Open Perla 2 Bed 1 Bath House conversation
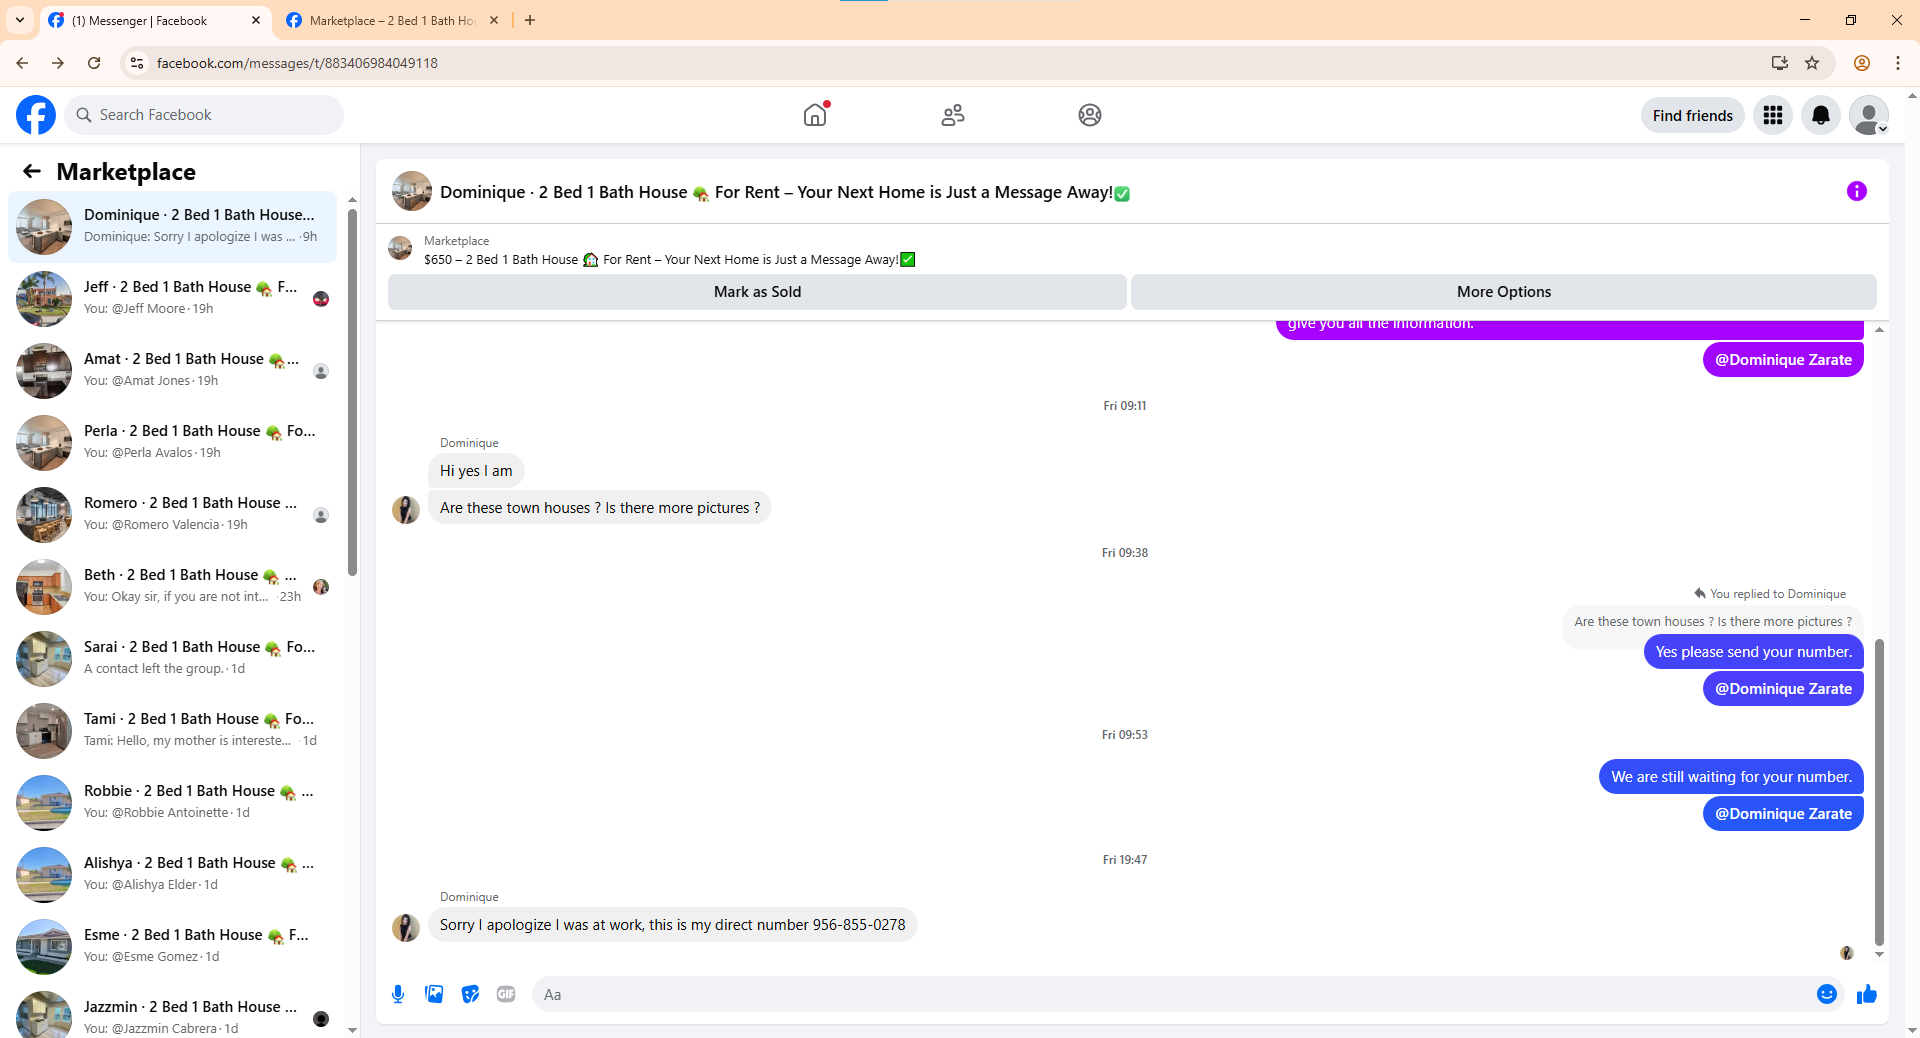Screen dimensions: 1920x1038 point(172,443)
